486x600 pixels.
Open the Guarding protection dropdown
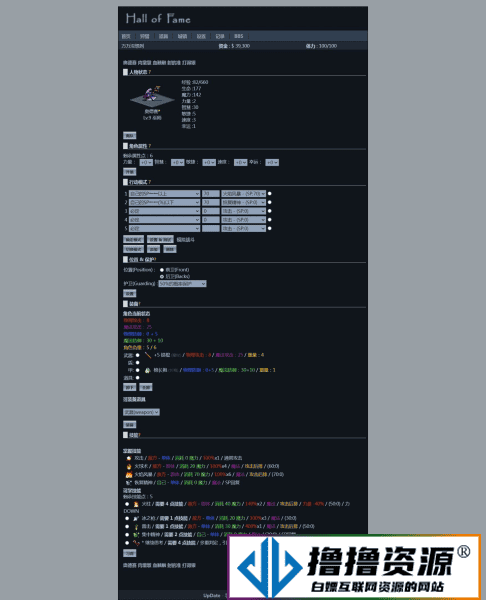(x=183, y=284)
